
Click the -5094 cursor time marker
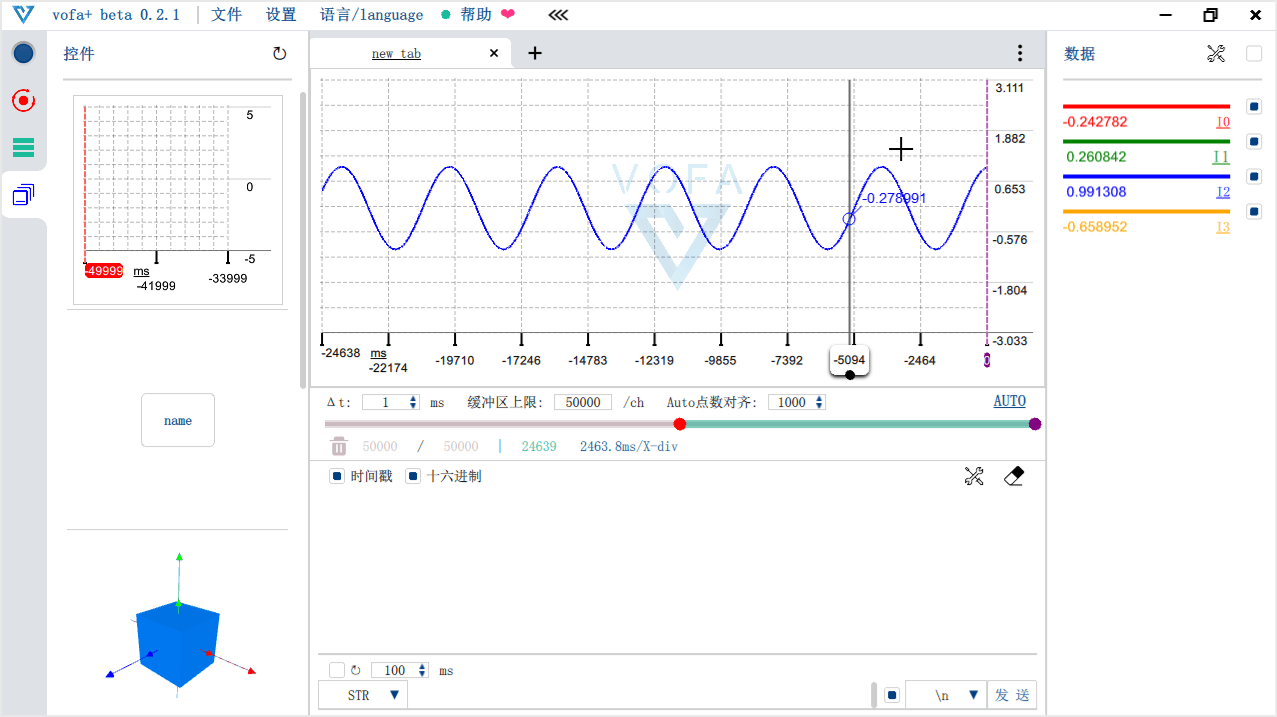850,360
